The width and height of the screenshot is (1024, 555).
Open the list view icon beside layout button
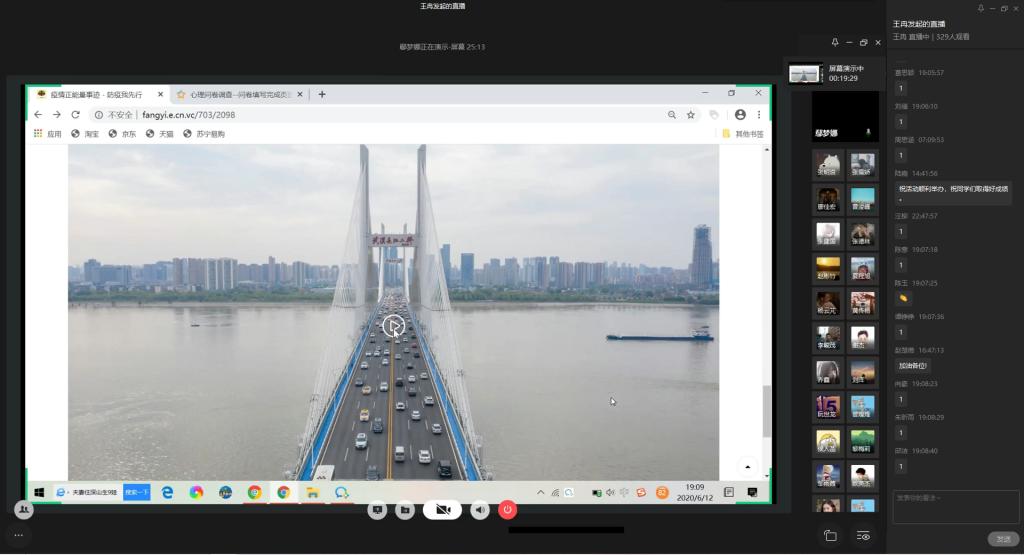[864, 536]
